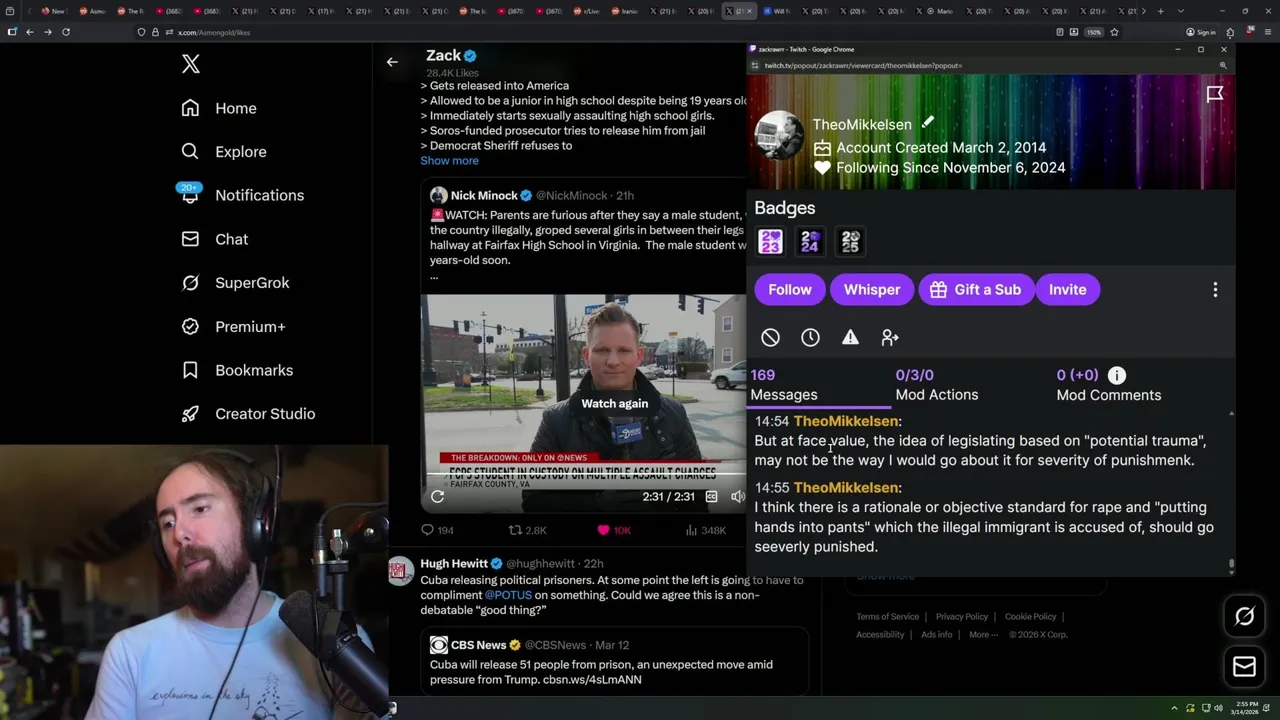The height and width of the screenshot is (720, 1280).
Task: Click the info icon beside Mod Comments count
Action: 1116,375
